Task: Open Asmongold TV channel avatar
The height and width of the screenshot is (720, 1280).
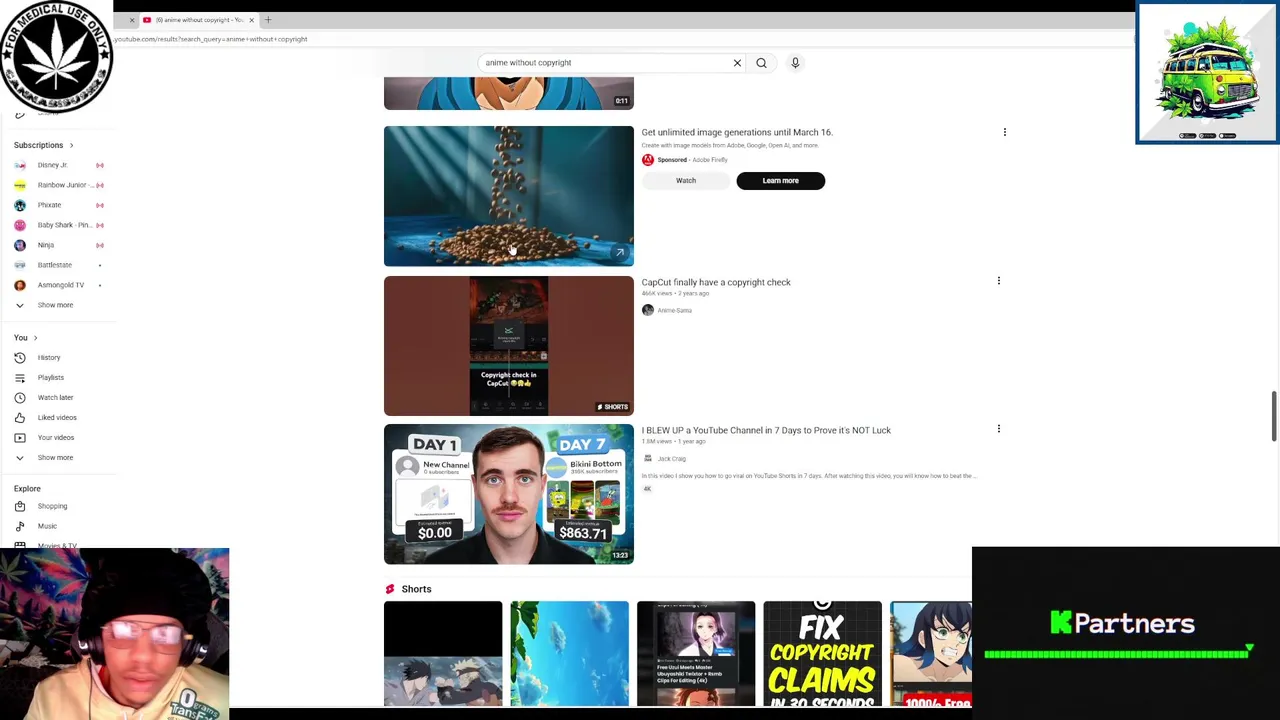Action: tap(20, 285)
